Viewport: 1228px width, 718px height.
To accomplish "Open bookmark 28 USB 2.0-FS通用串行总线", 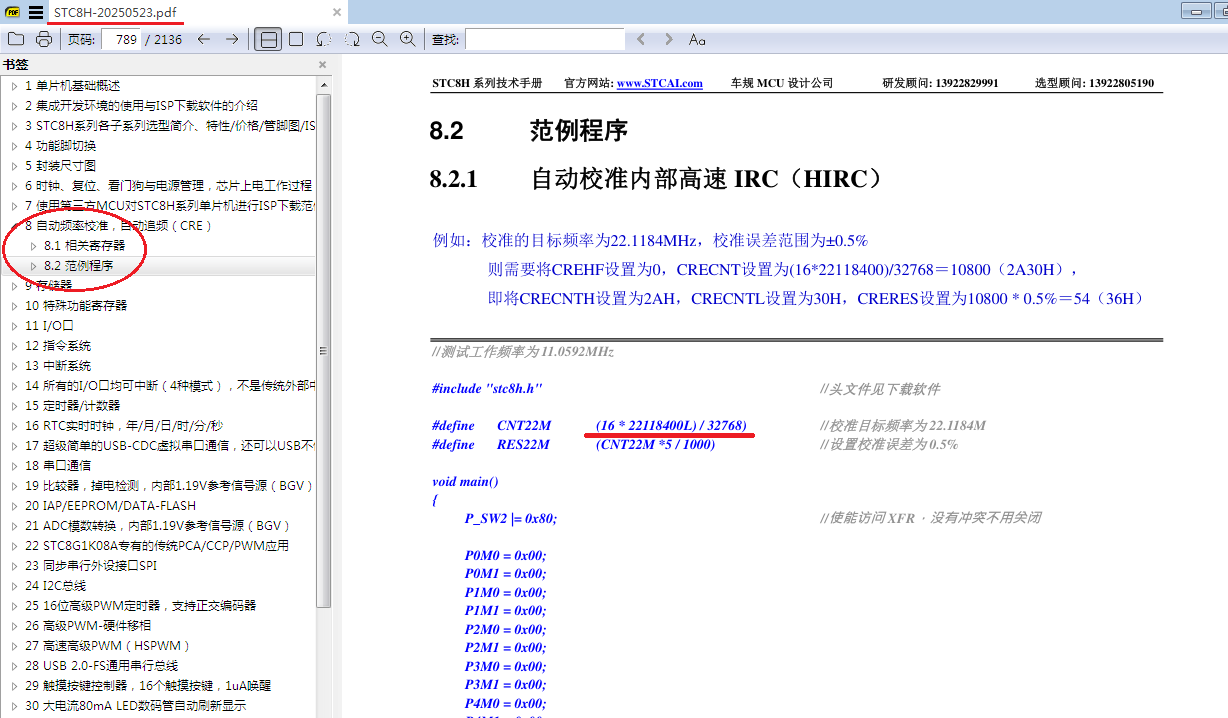I will pyautogui.click(x=102, y=665).
